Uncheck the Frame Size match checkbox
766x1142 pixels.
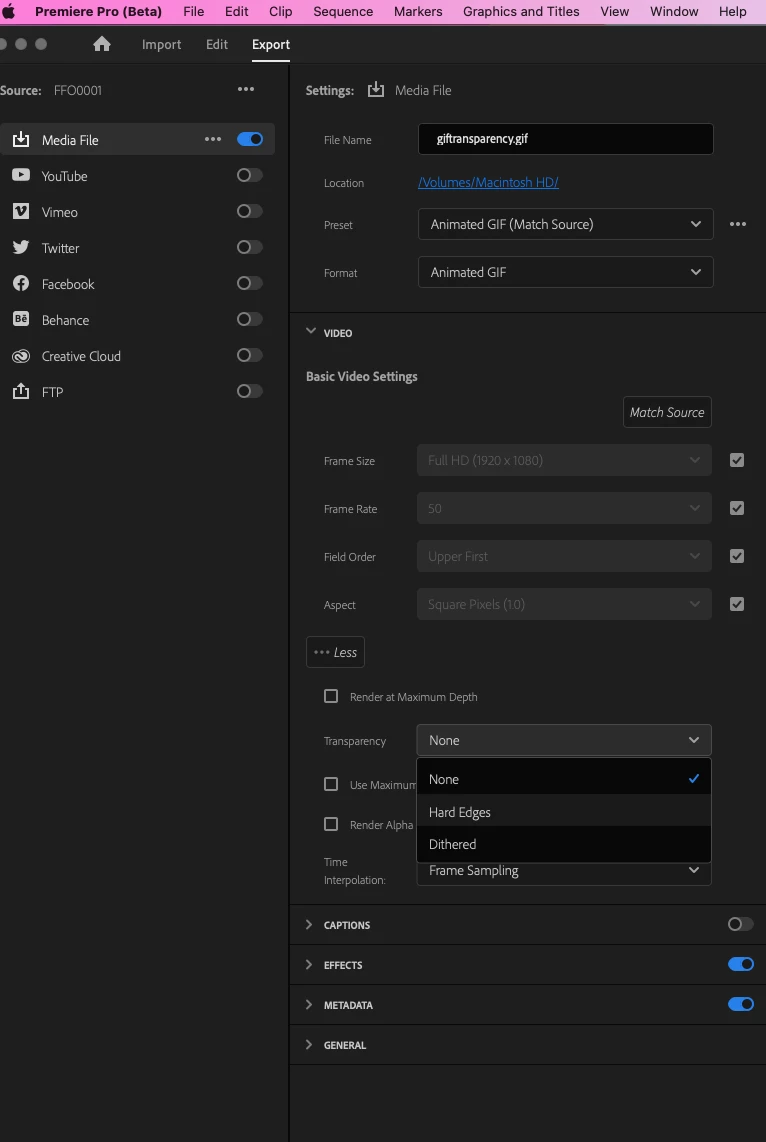(x=737, y=460)
